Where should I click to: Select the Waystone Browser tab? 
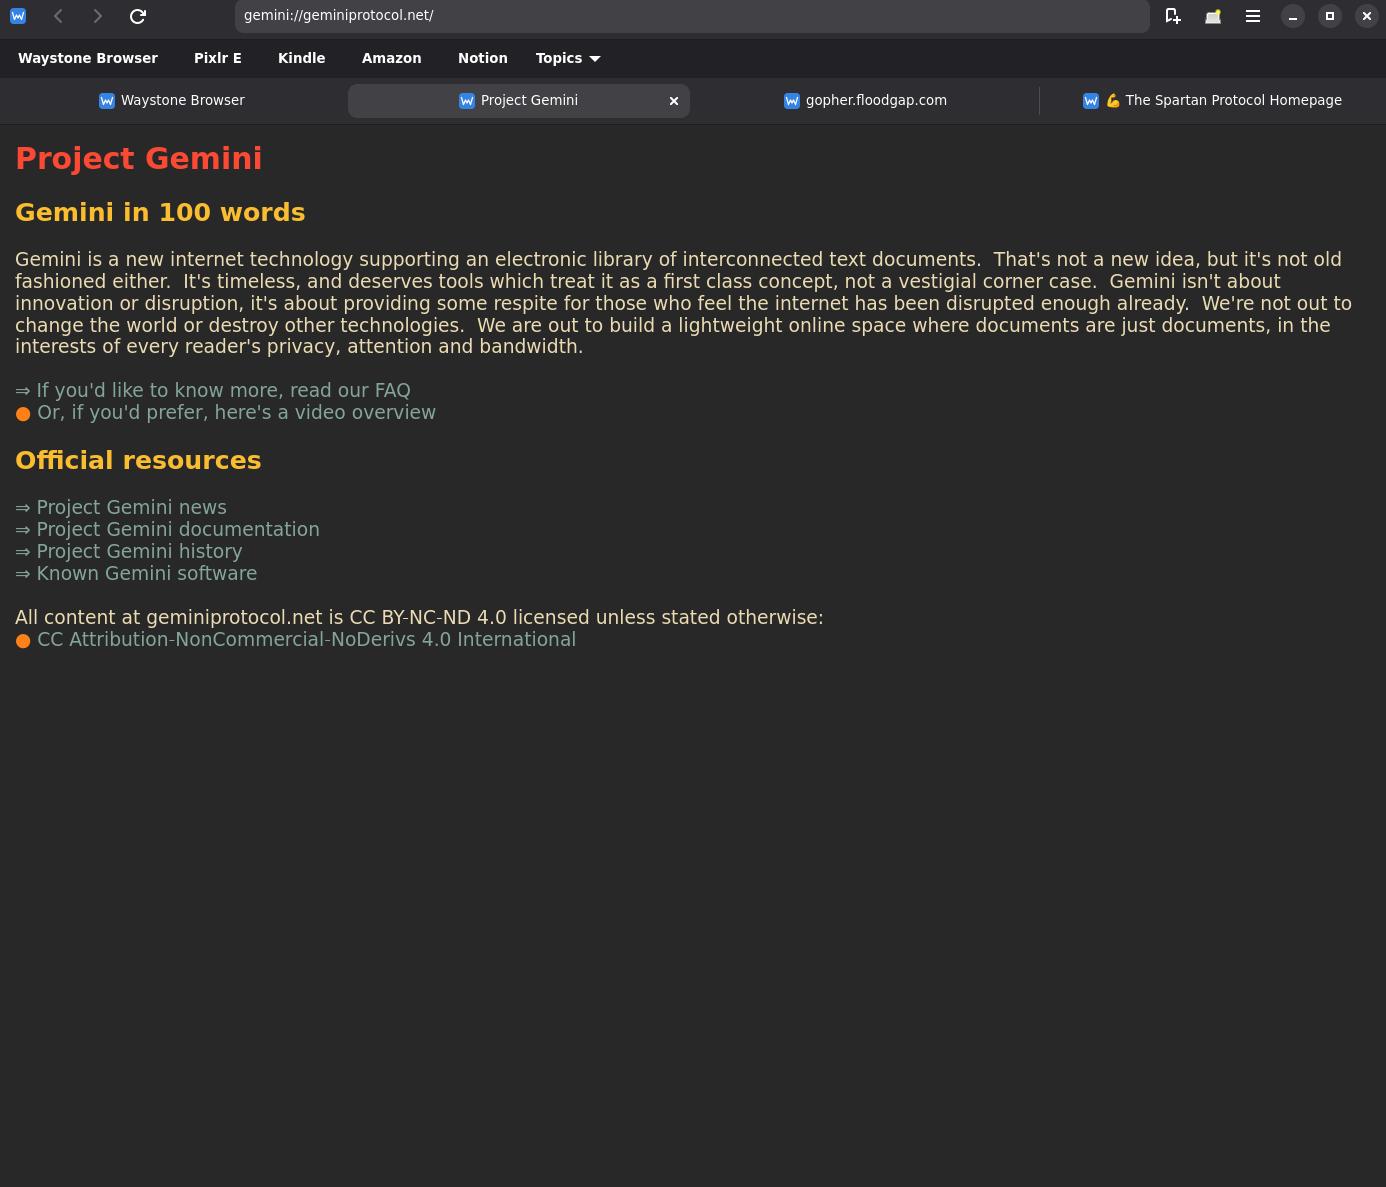(x=172, y=101)
